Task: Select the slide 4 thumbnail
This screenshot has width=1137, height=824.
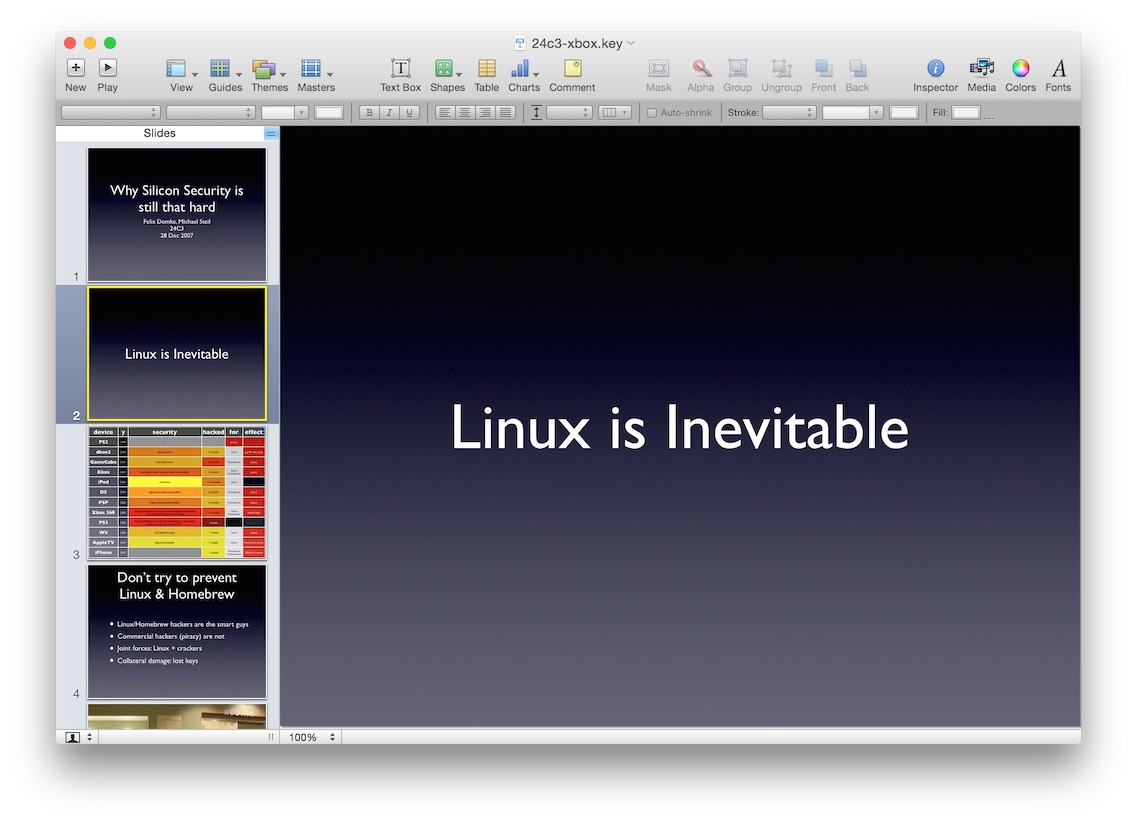Action: 177,631
